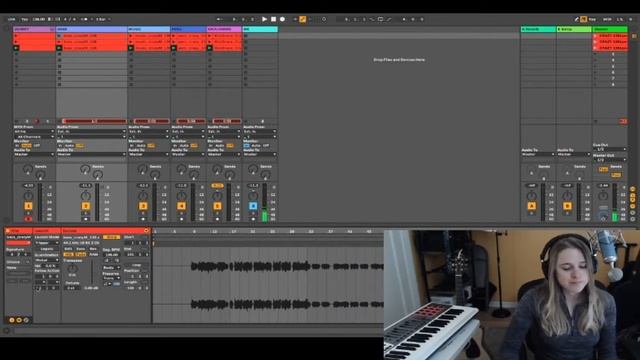Toggle track 5 activator button
The image size is (640, 360).
[217, 206]
